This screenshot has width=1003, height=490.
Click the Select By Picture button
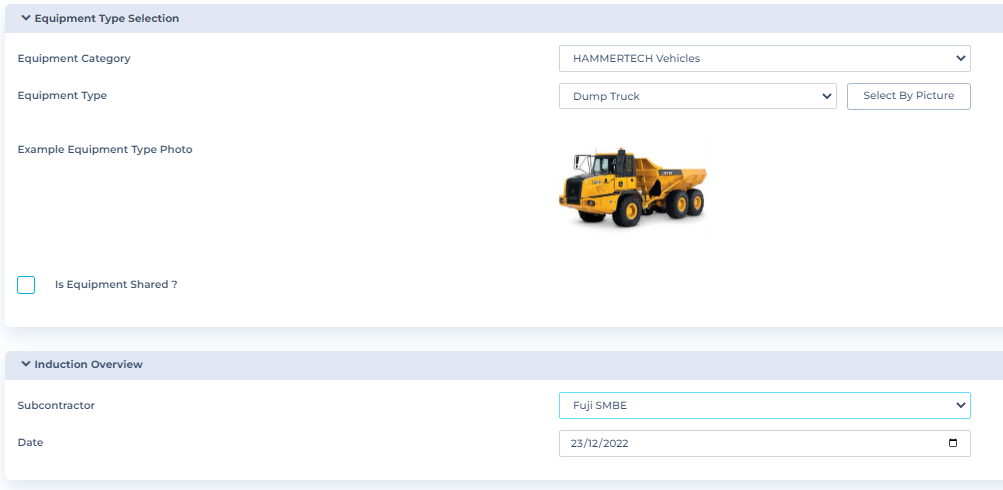[x=908, y=96]
